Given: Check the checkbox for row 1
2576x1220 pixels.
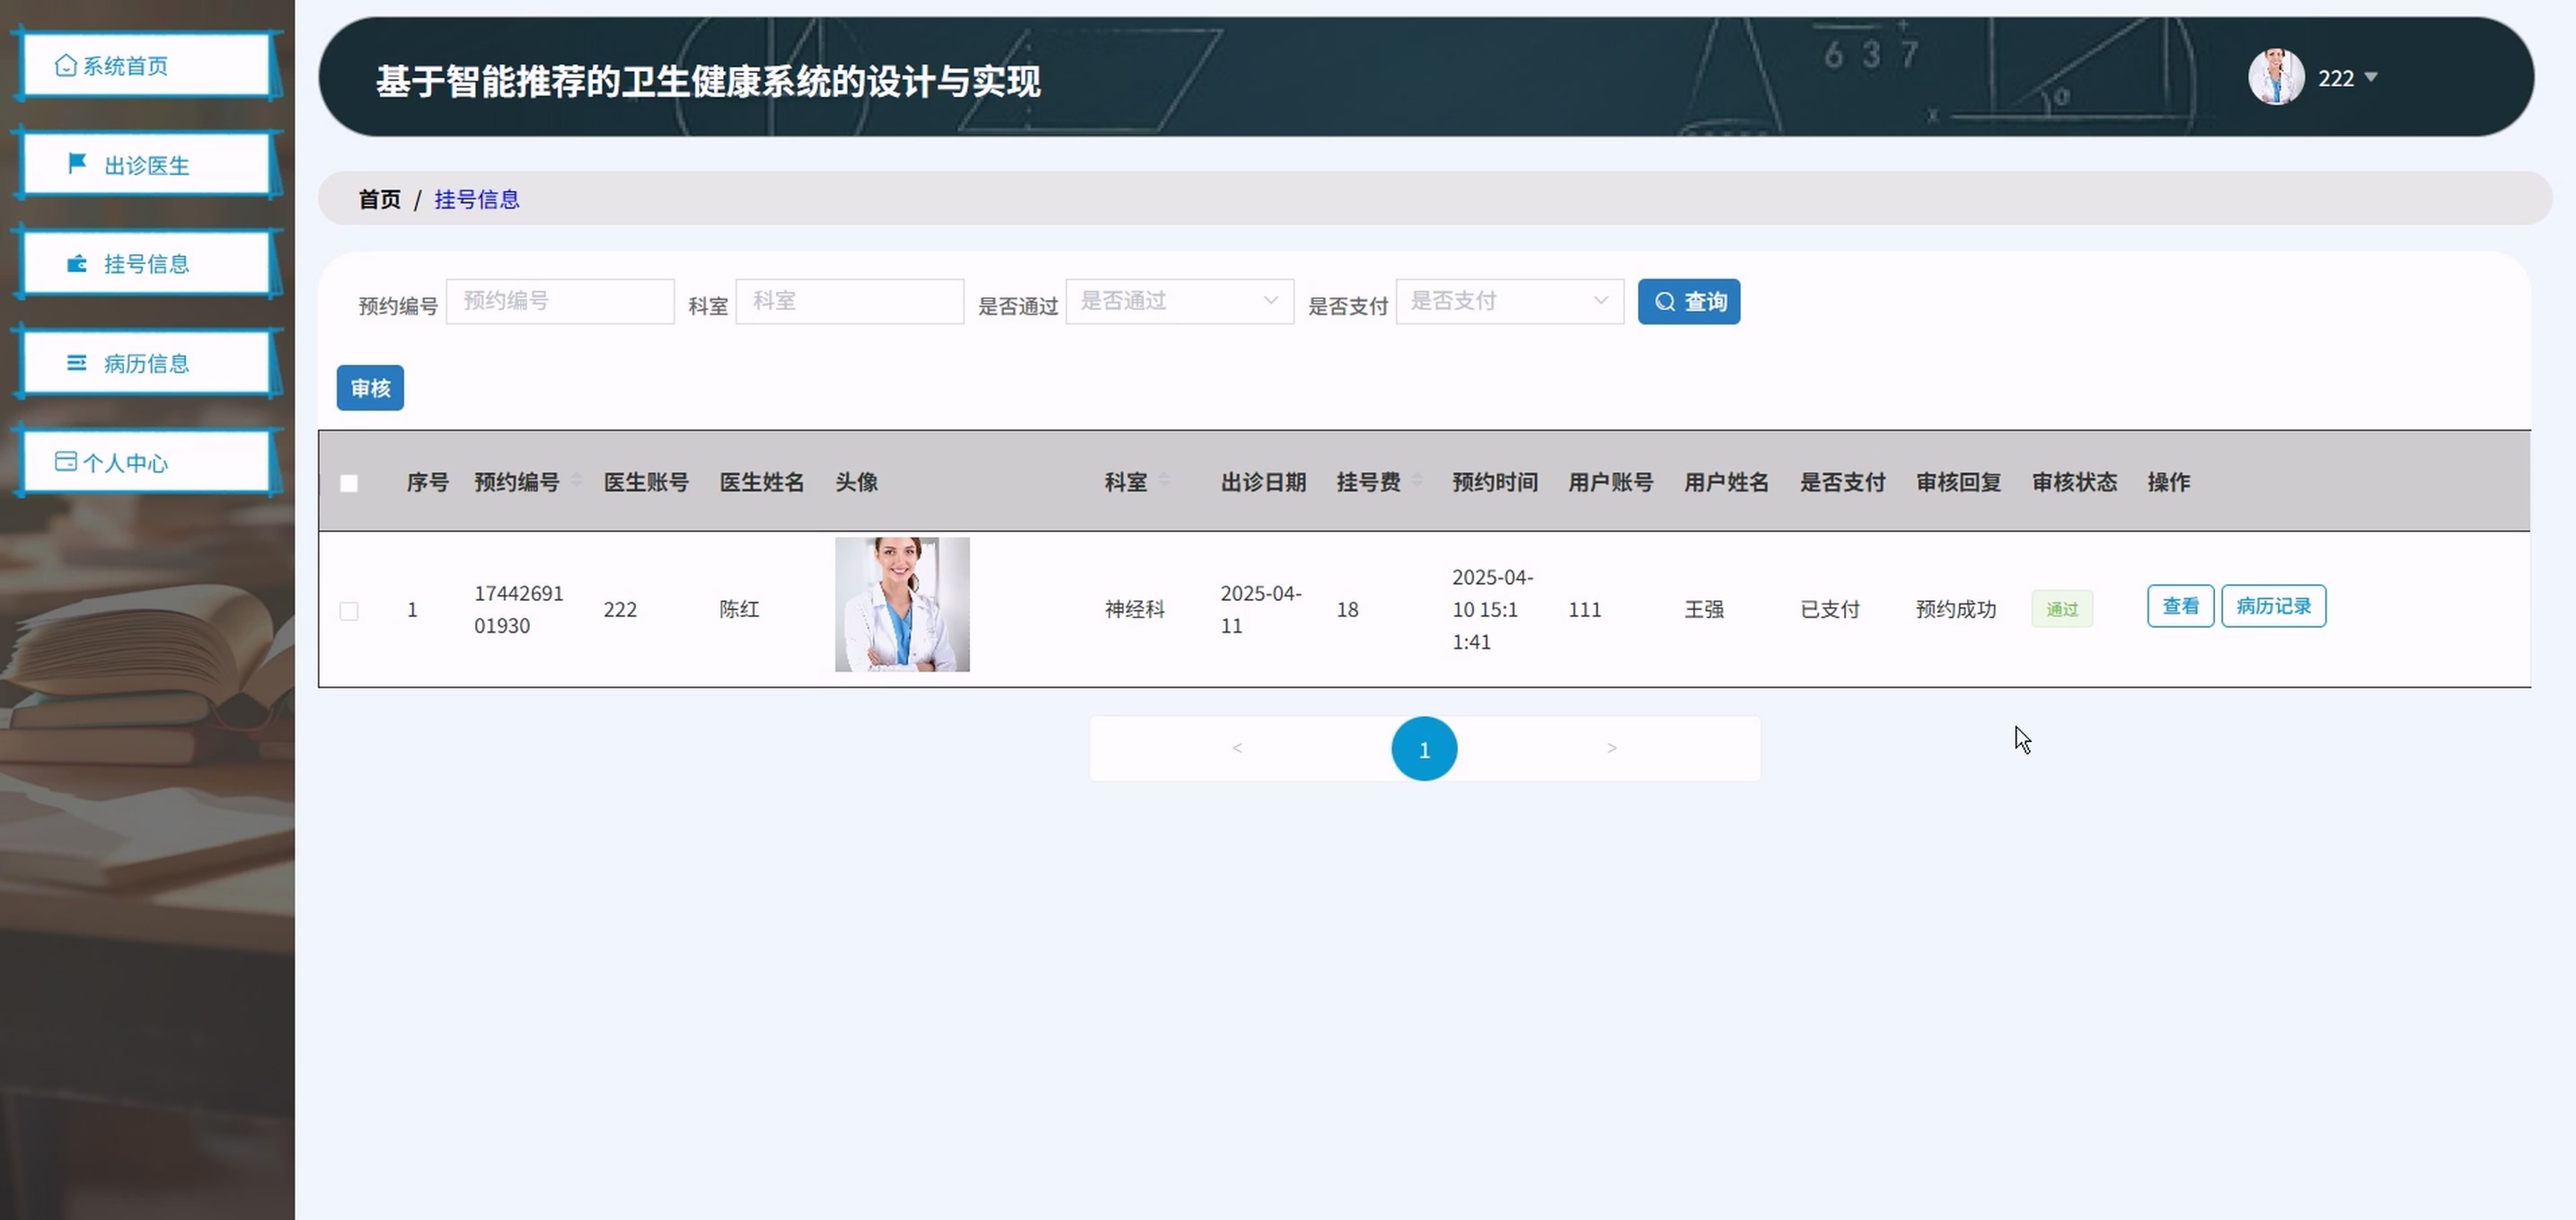Looking at the screenshot, I should (349, 611).
